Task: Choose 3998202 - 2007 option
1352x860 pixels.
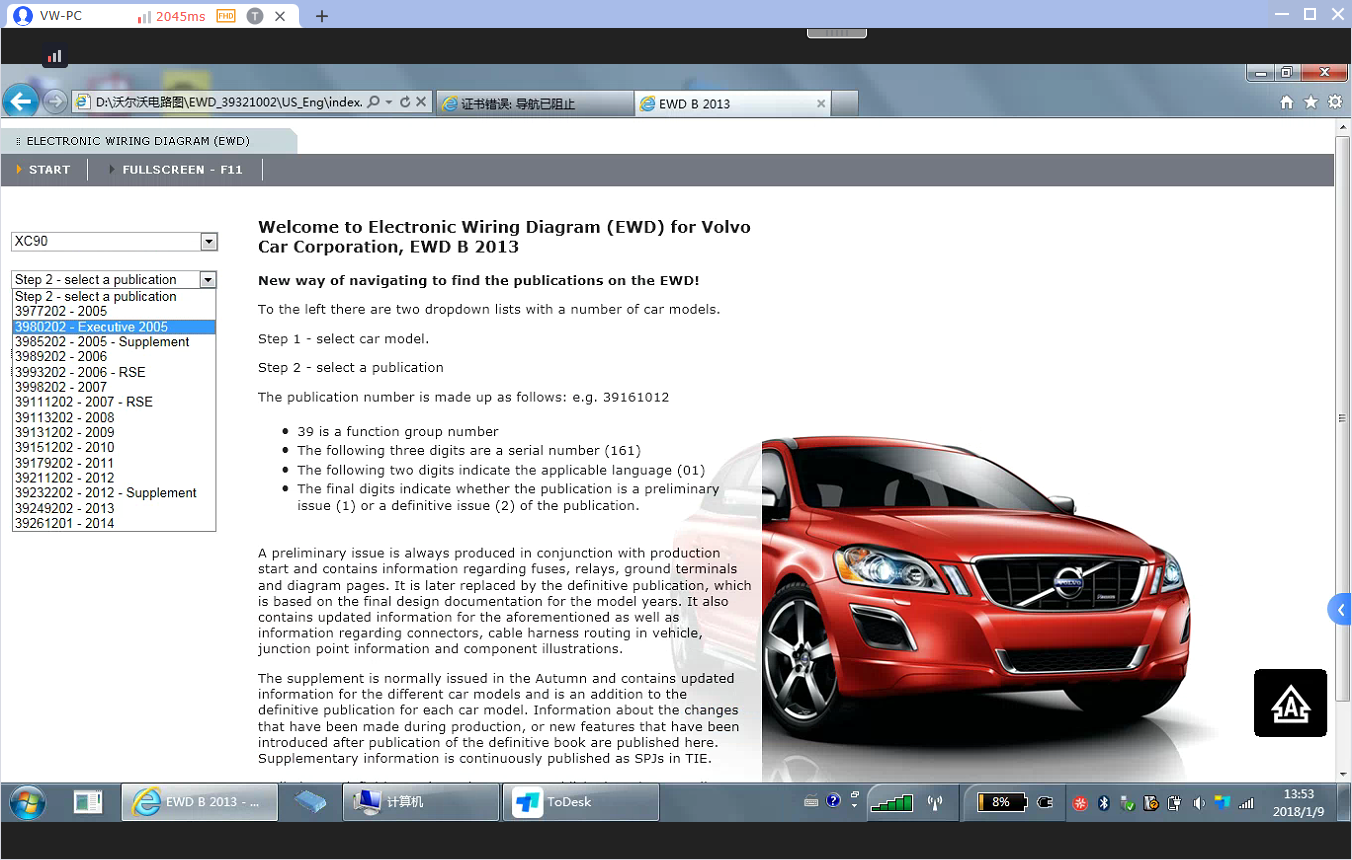Action: 114,387
